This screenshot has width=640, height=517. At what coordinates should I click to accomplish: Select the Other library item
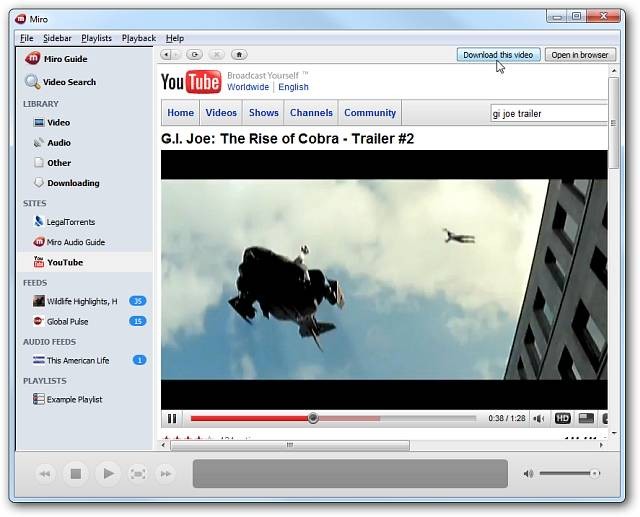click(52, 163)
